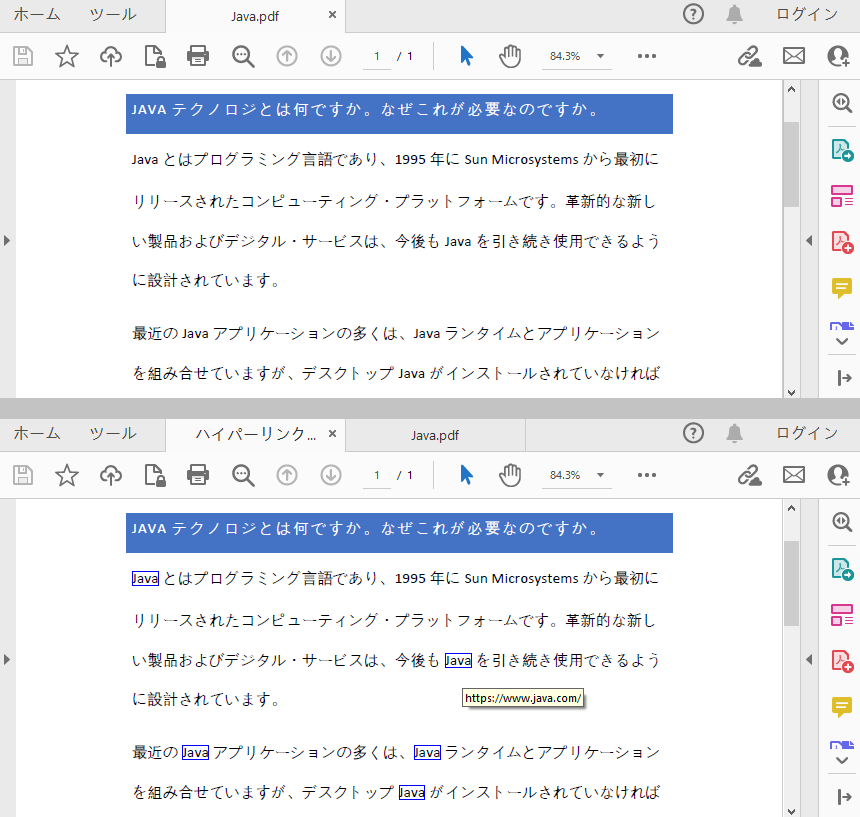The height and width of the screenshot is (817, 860).
Task: Select the Hand tool
Action: (510, 56)
